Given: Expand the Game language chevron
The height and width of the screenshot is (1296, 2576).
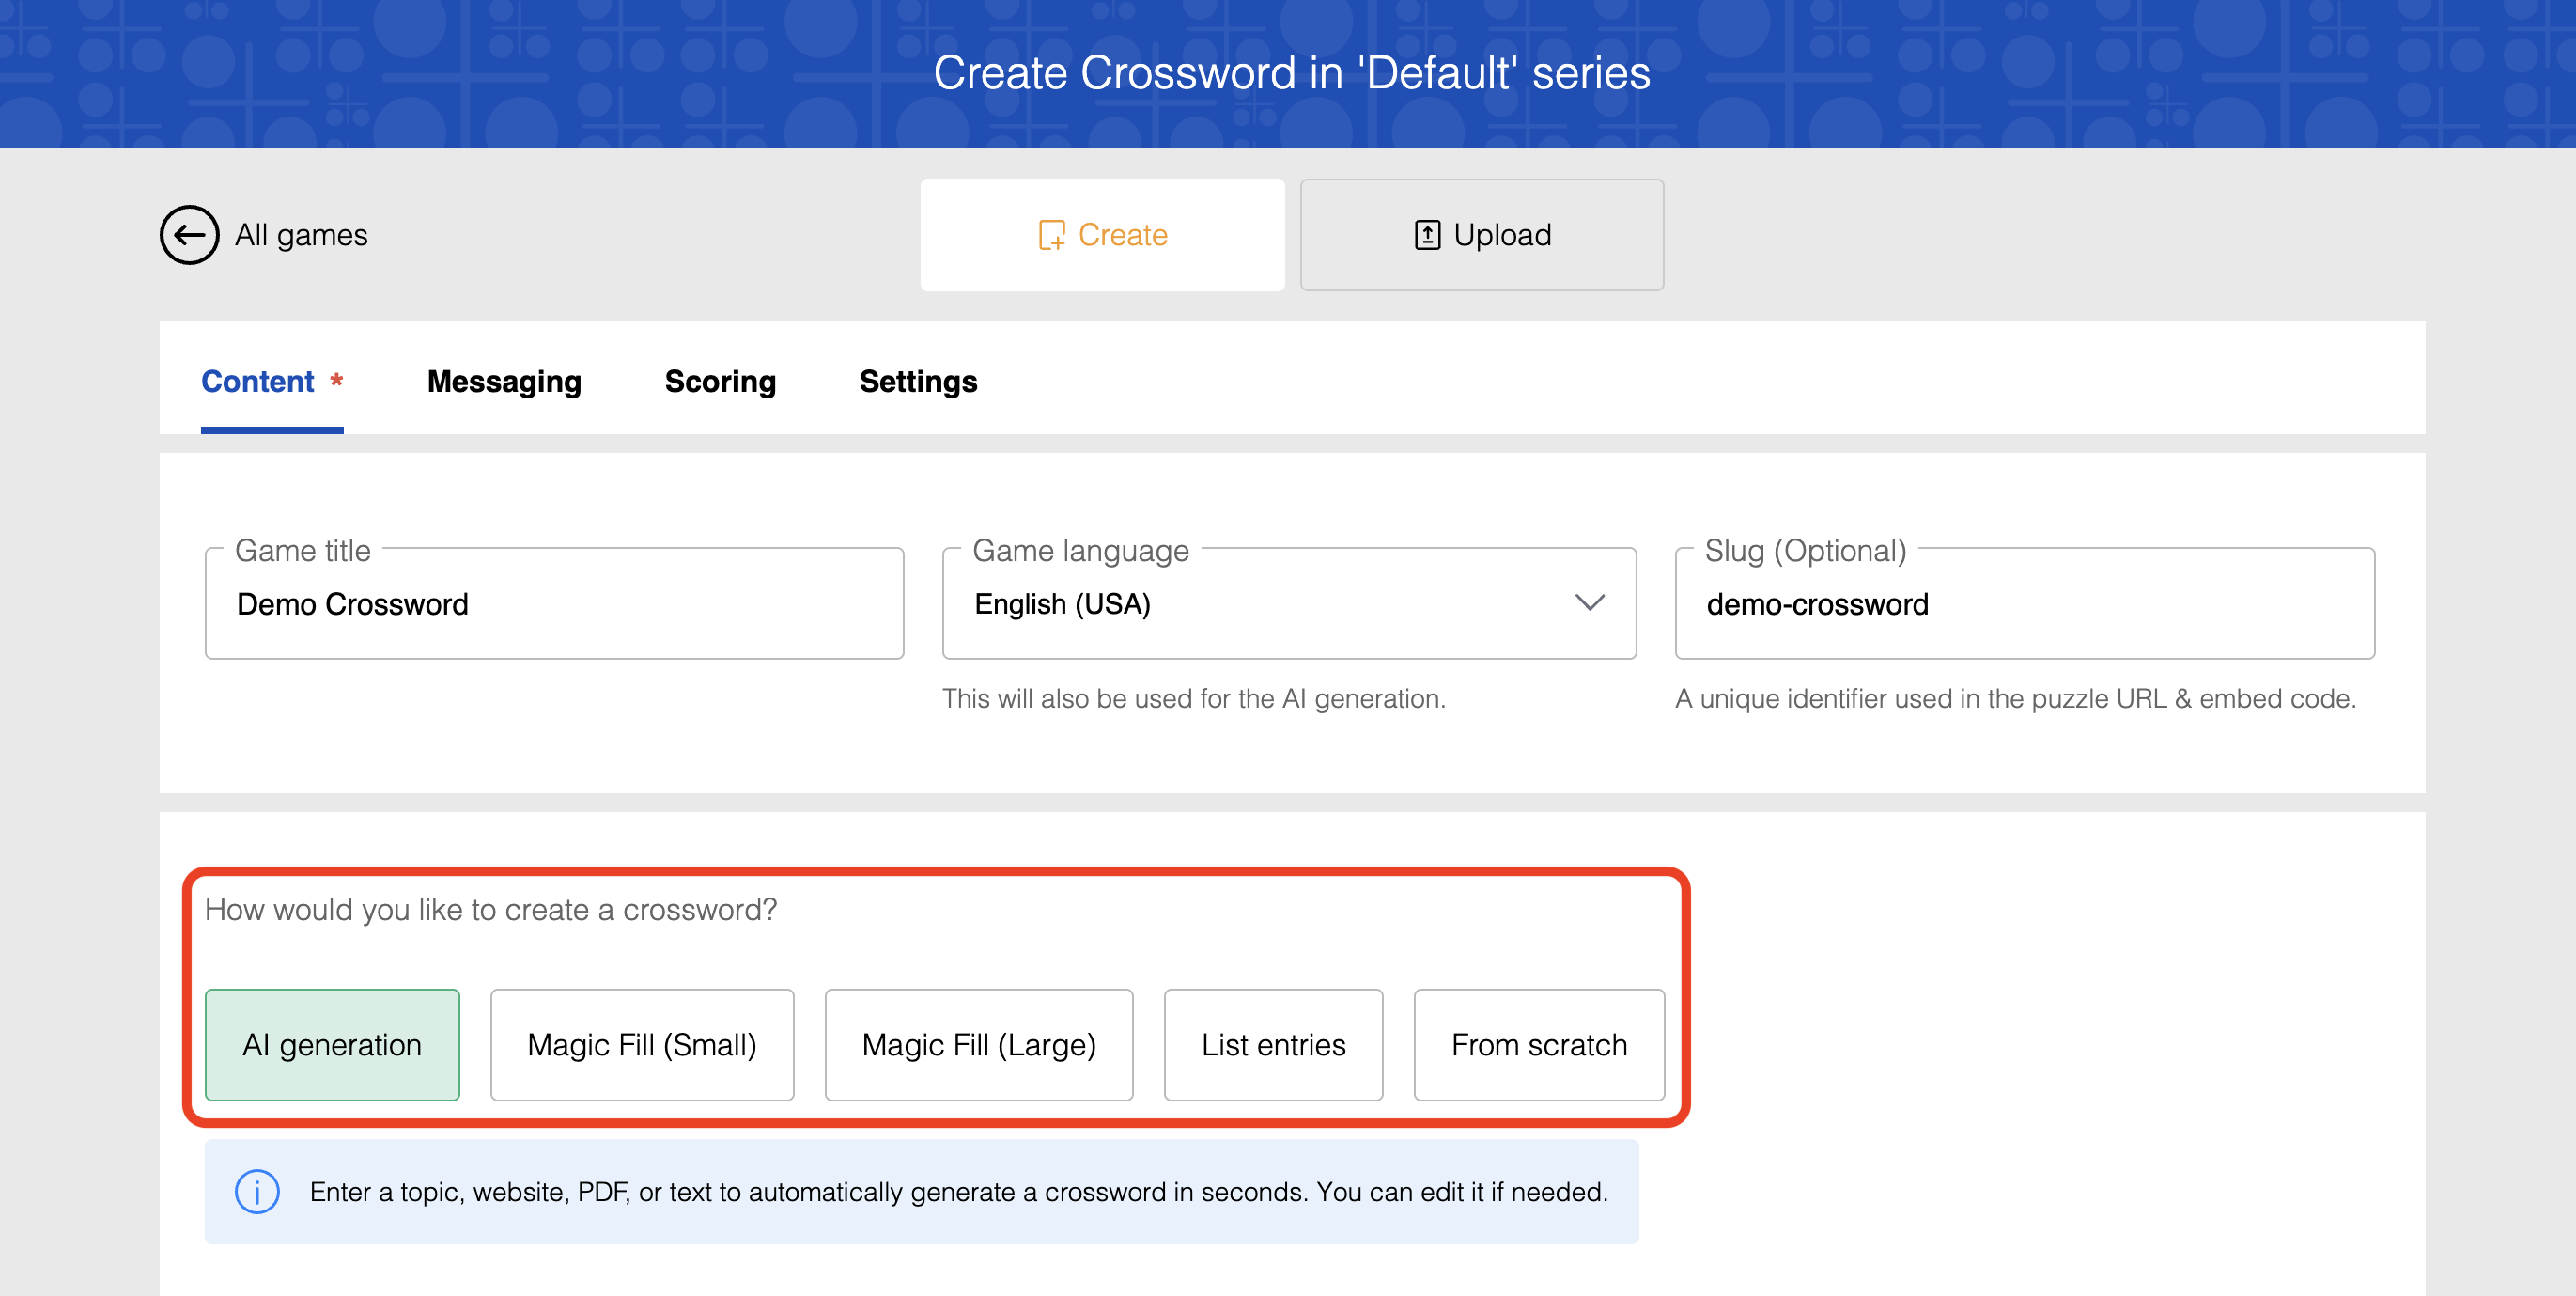Looking at the screenshot, I should coord(1589,602).
